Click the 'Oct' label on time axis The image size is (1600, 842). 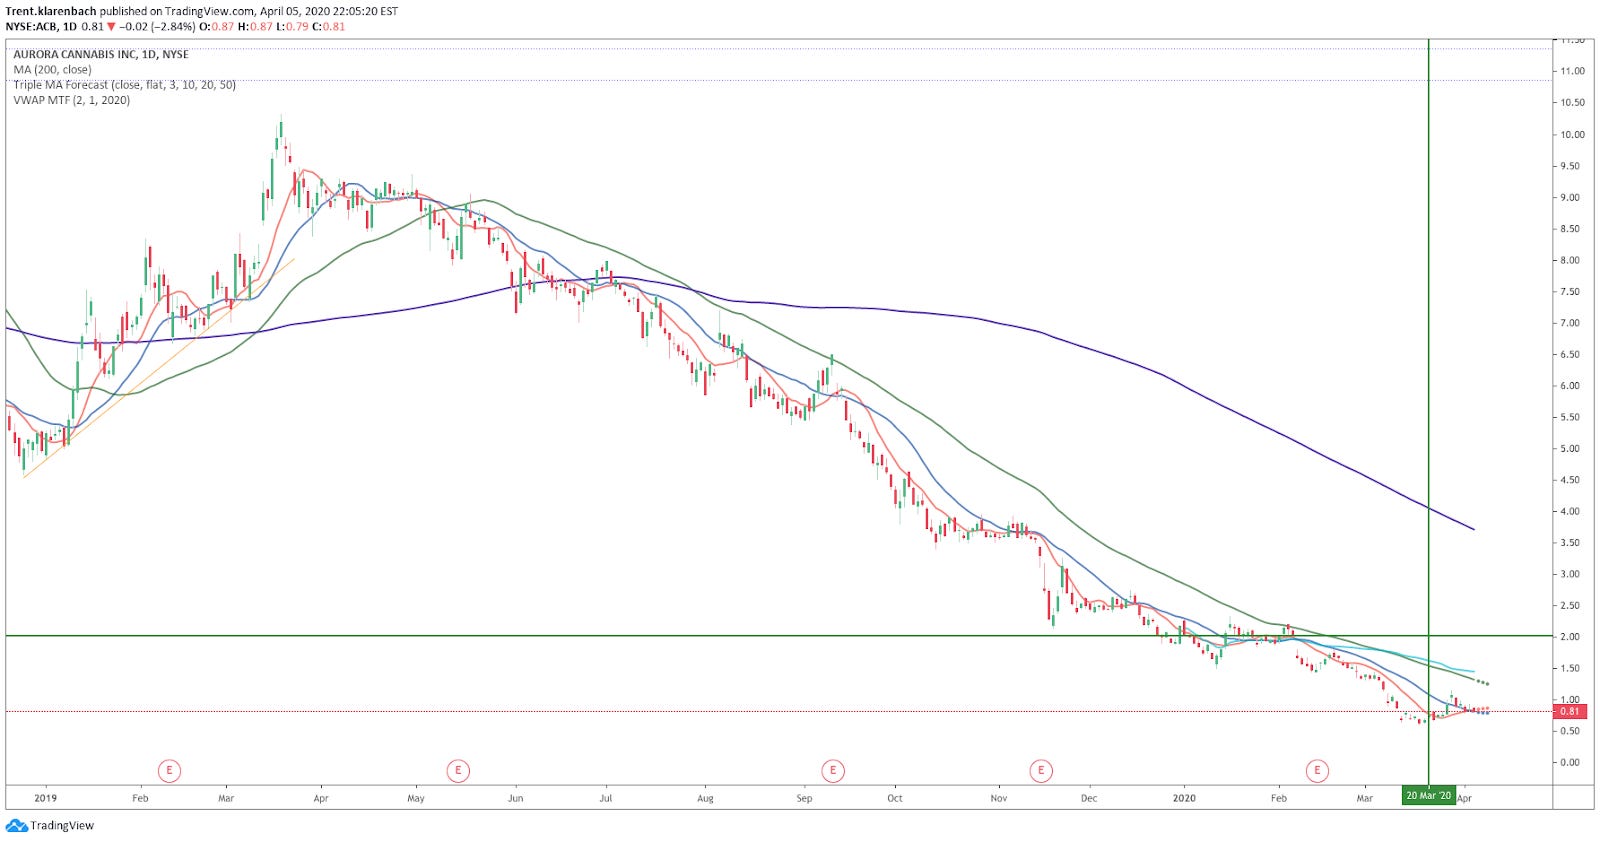coord(895,798)
